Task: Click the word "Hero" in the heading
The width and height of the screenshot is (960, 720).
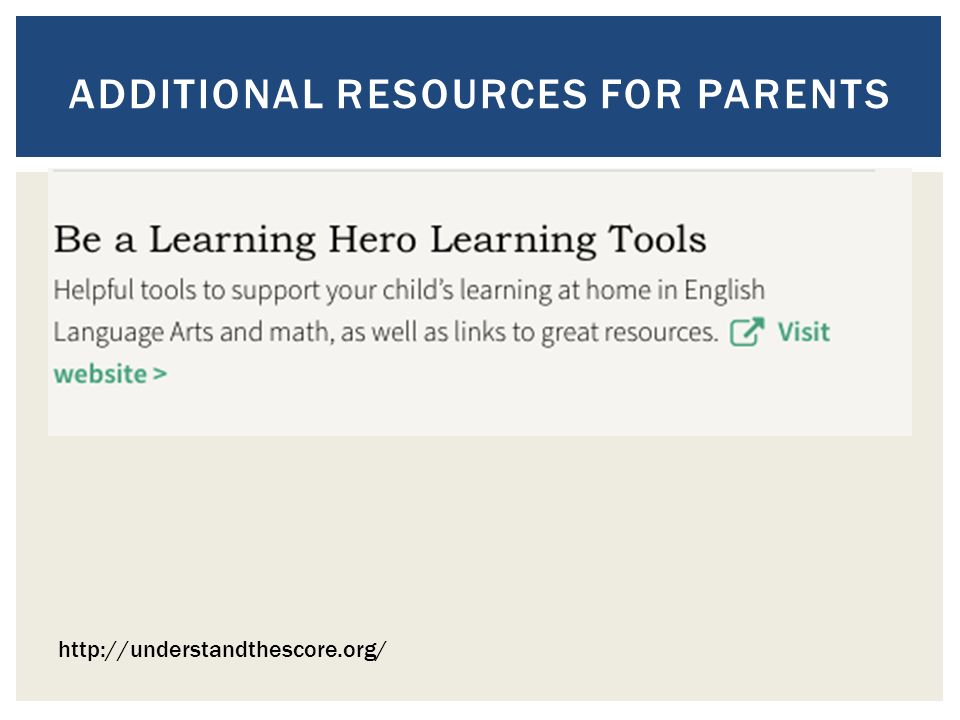Action: click(x=372, y=239)
